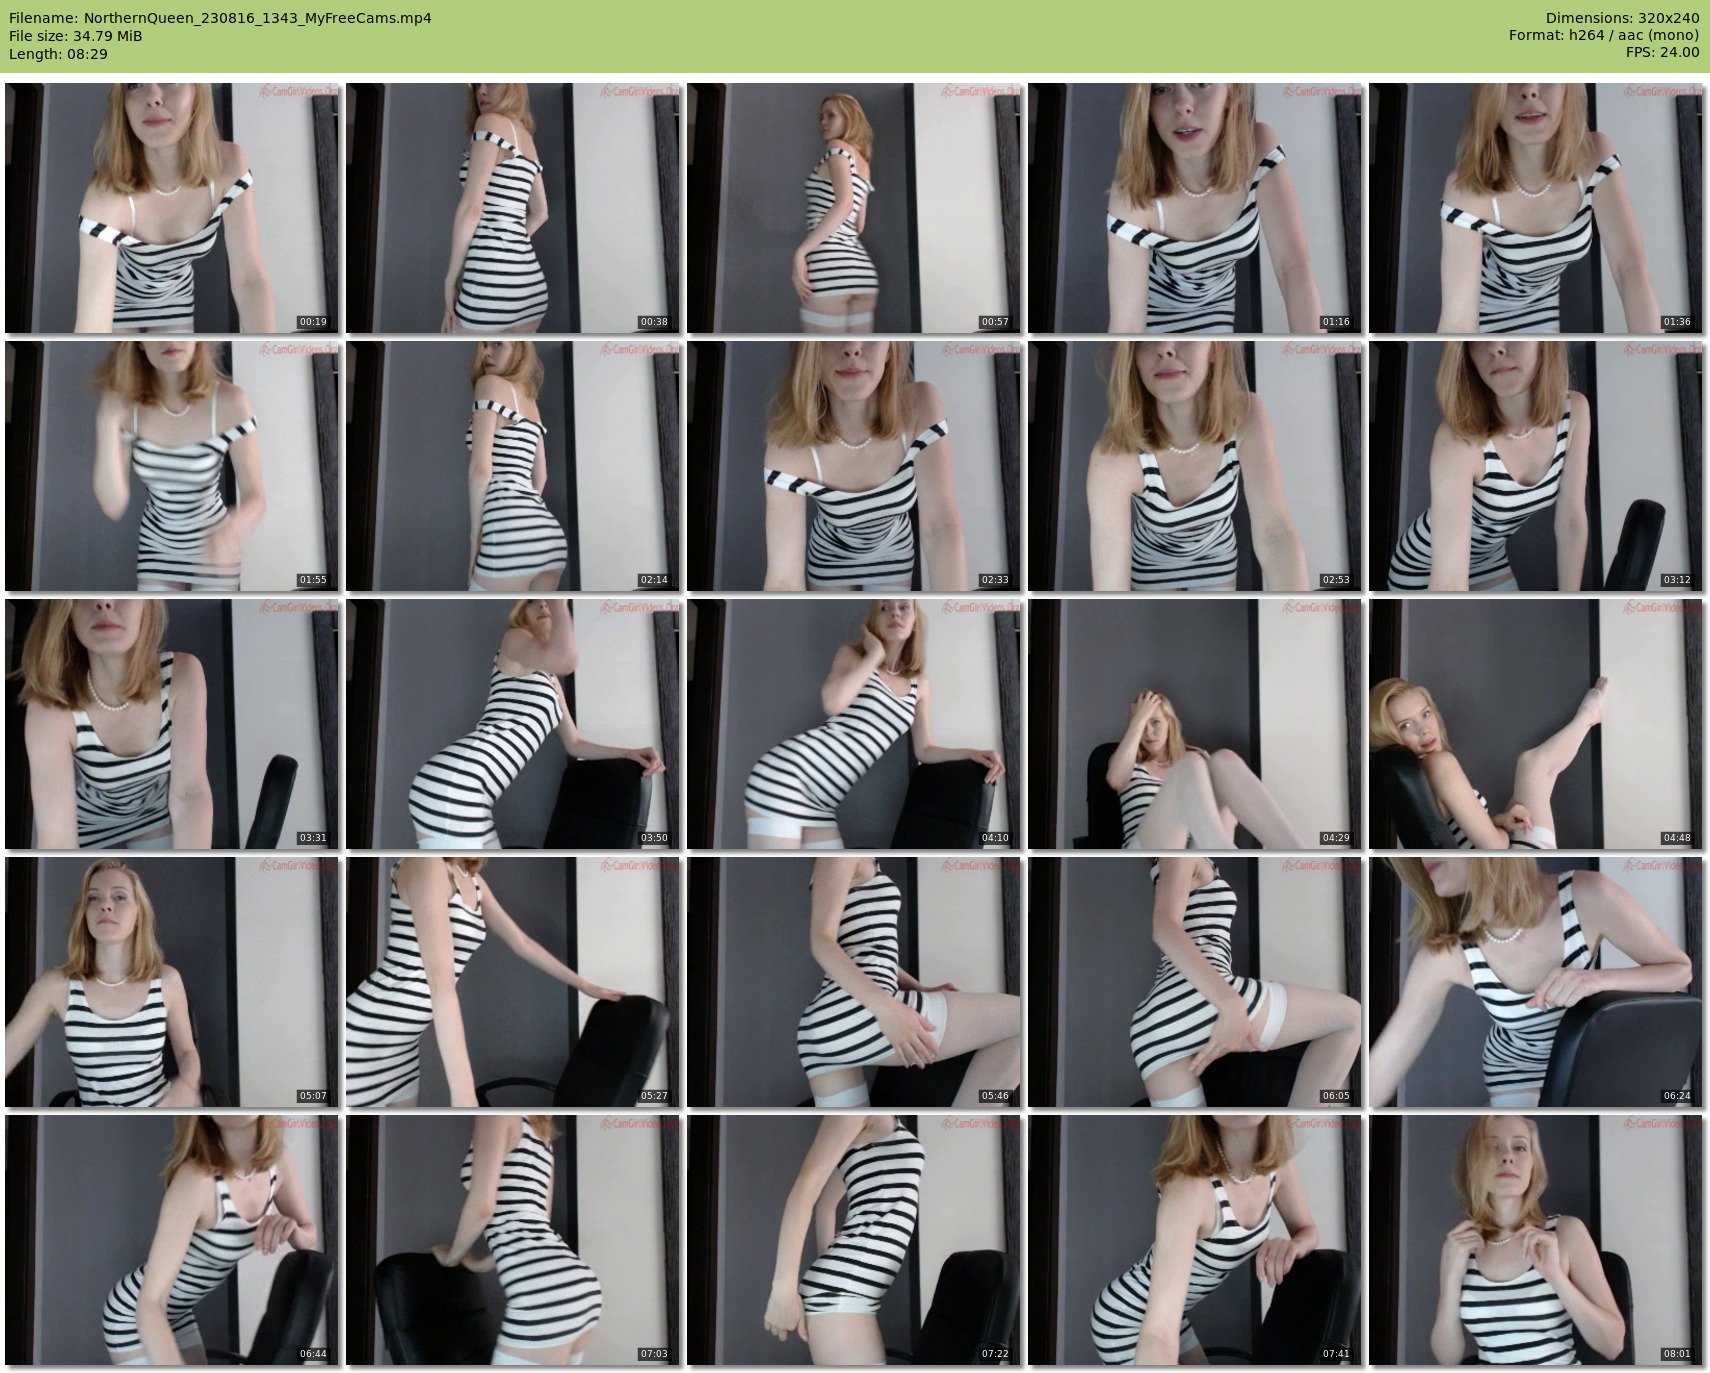Pick the thumbnail marked 02:53
Viewport: 1710px width, 1373px height.
click(x=1195, y=466)
